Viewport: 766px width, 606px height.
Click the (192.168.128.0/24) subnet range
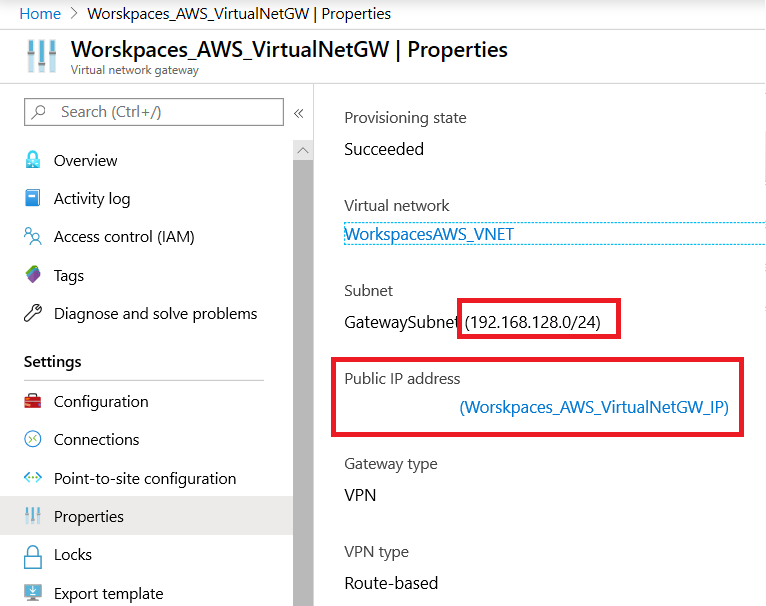[532, 322]
